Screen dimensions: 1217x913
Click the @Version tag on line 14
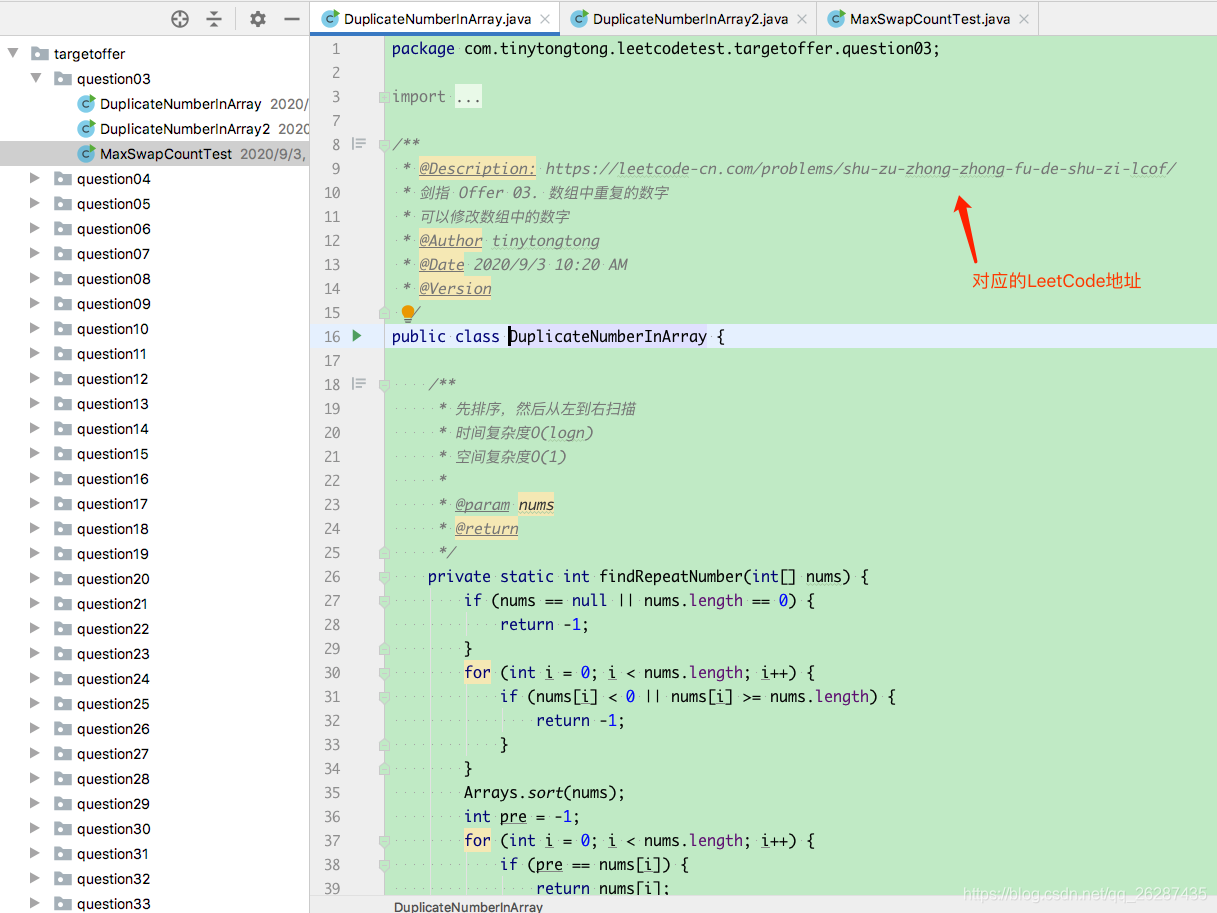pos(455,289)
